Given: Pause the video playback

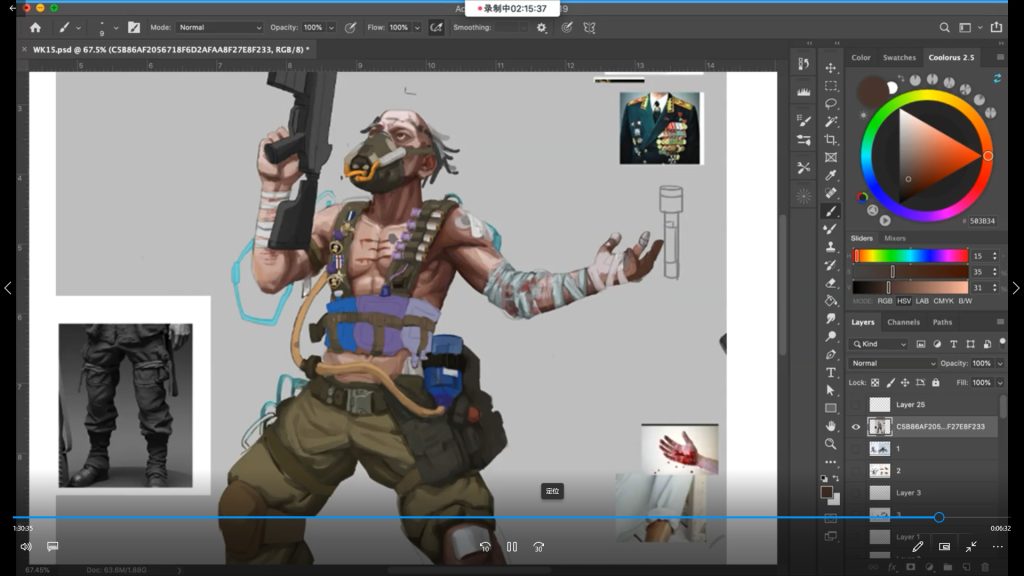Looking at the screenshot, I should tap(512, 547).
